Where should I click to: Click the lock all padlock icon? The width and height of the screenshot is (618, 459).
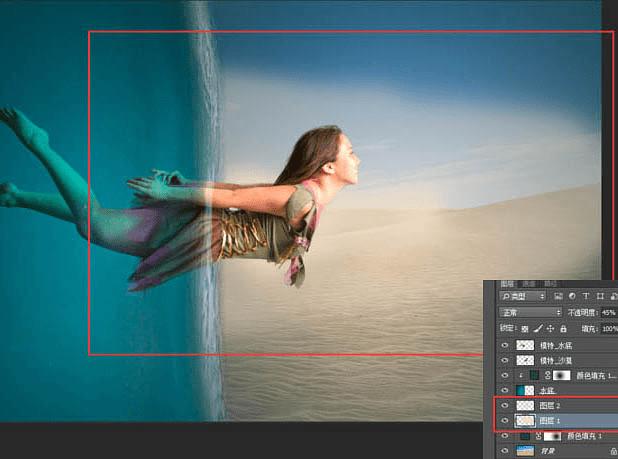[562, 328]
